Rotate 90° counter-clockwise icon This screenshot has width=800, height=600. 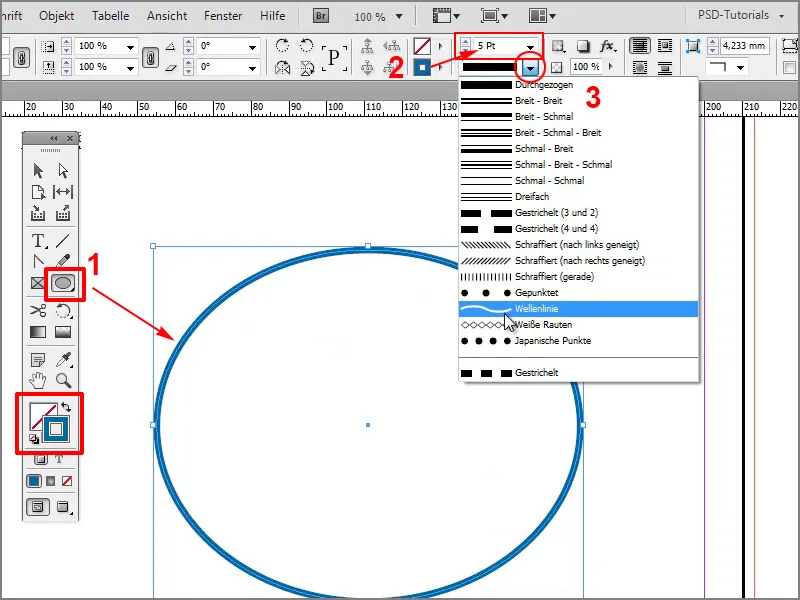[x=307, y=45]
